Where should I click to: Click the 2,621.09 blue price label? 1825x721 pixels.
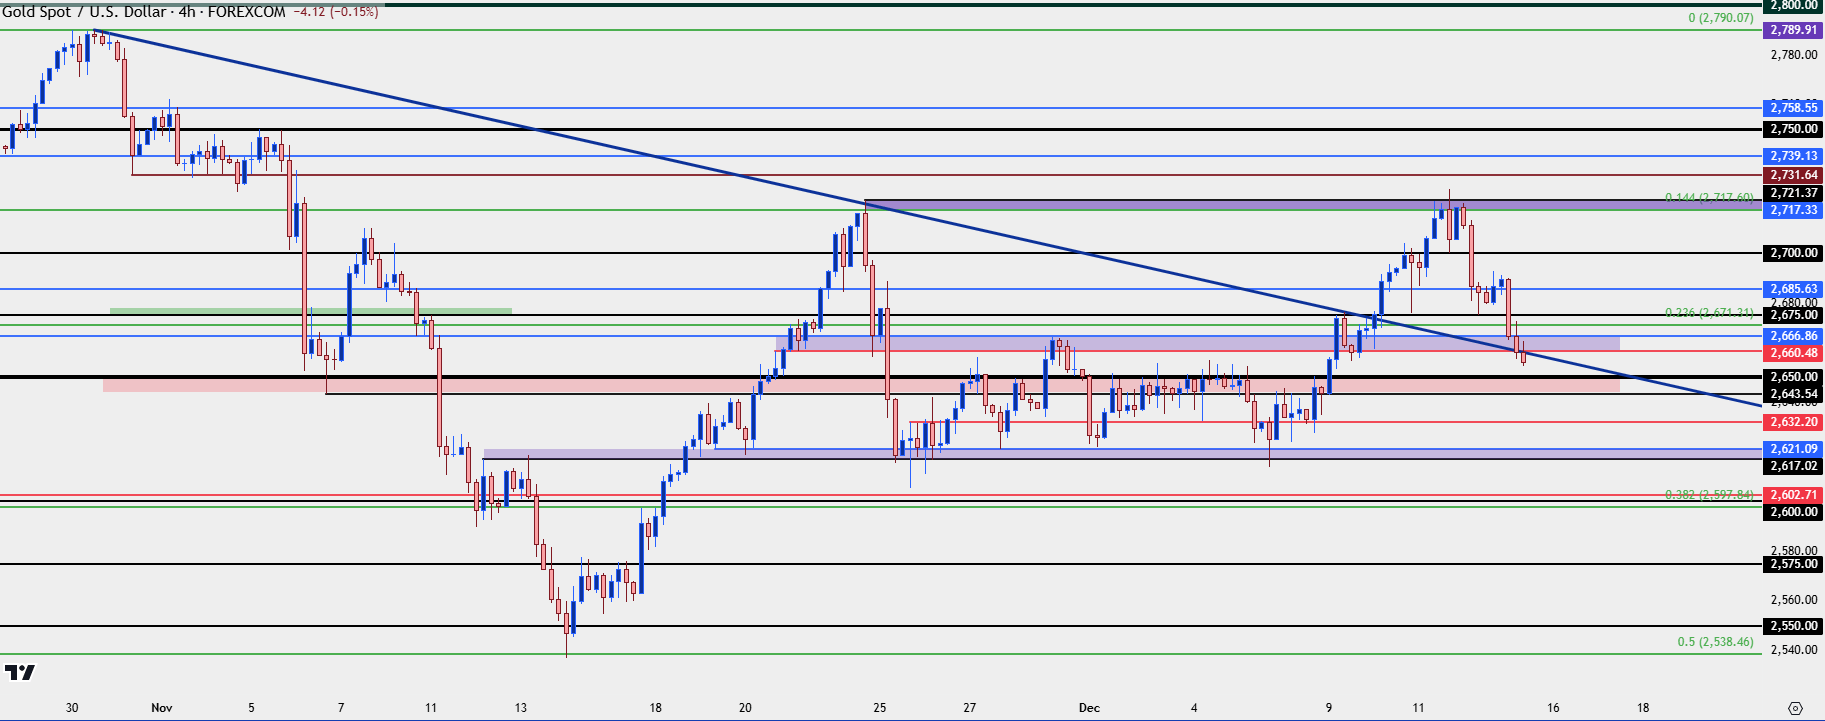pos(1793,449)
